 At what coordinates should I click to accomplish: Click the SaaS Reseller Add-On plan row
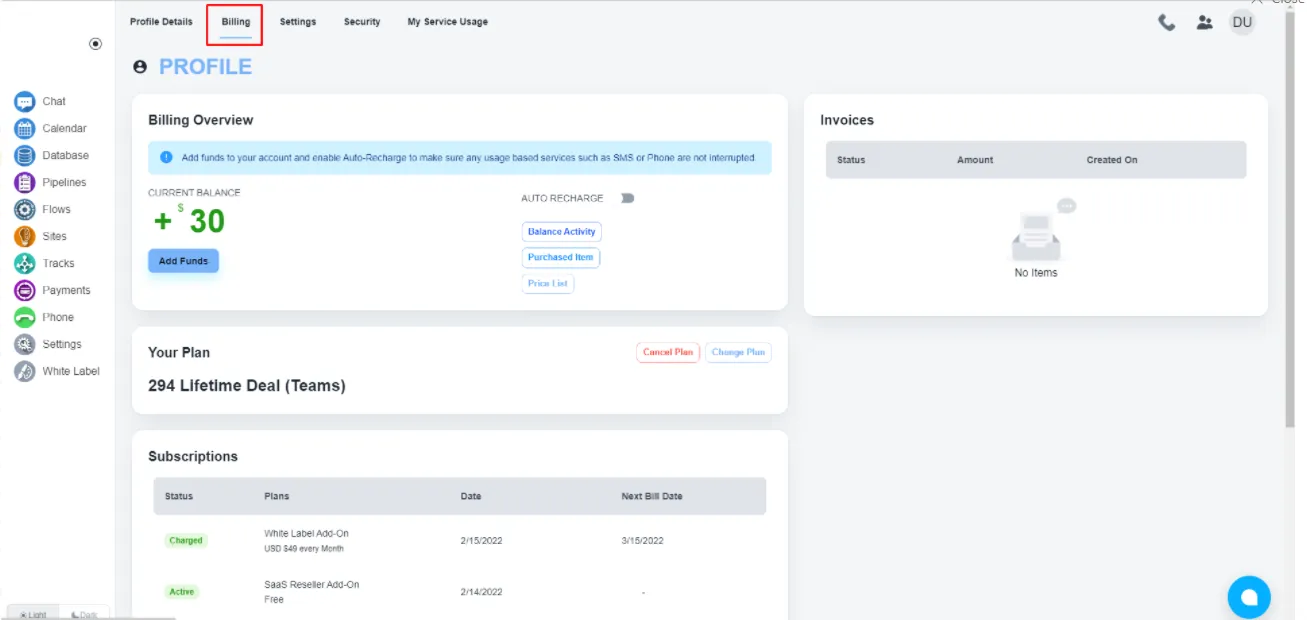(x=460, y=592)
